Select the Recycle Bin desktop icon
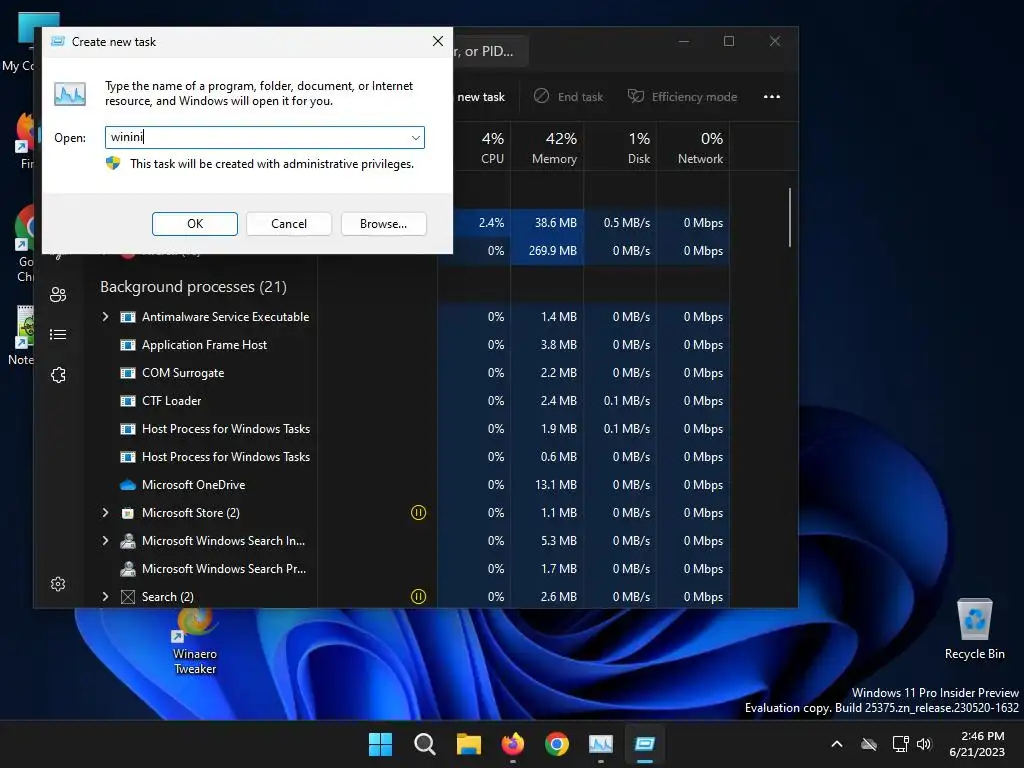1024x768 pixels. [974, 629]
